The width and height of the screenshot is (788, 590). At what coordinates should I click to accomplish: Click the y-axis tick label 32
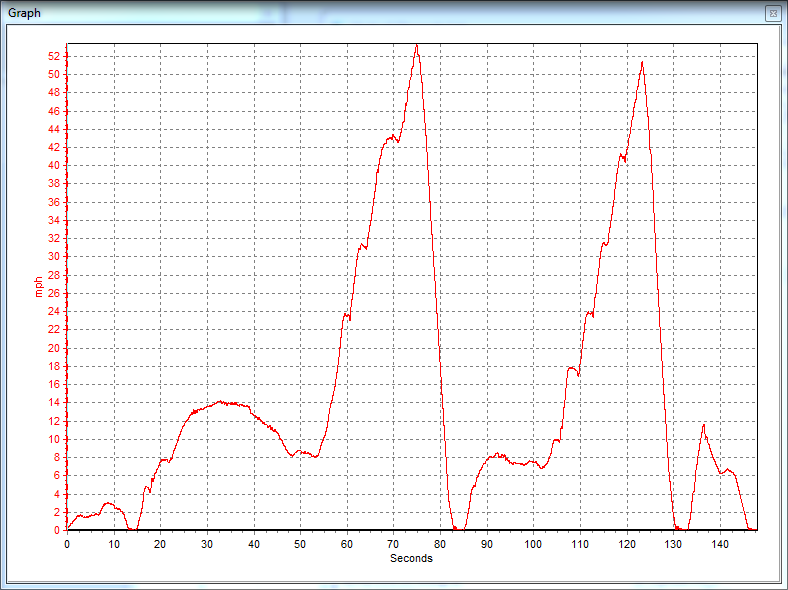[x=55, y=238]
